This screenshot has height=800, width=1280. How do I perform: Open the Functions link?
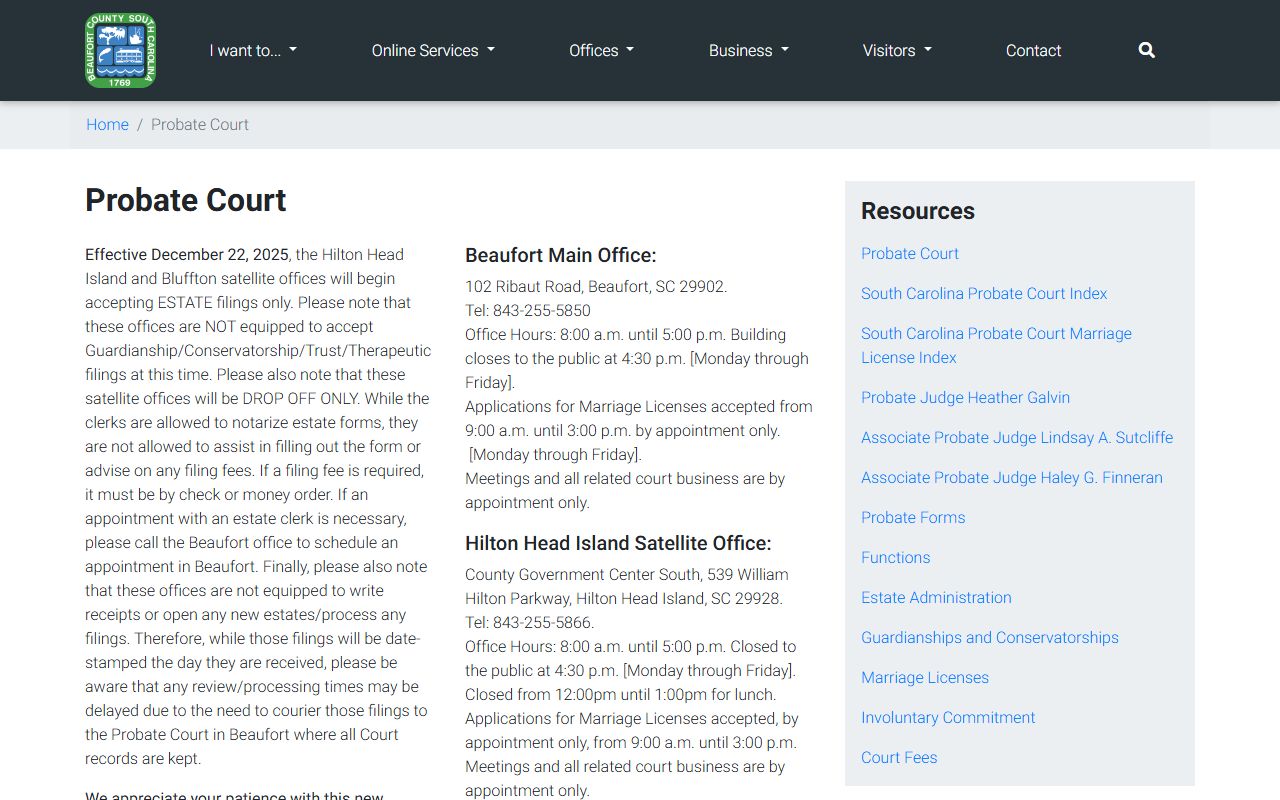tap(896, 557)
